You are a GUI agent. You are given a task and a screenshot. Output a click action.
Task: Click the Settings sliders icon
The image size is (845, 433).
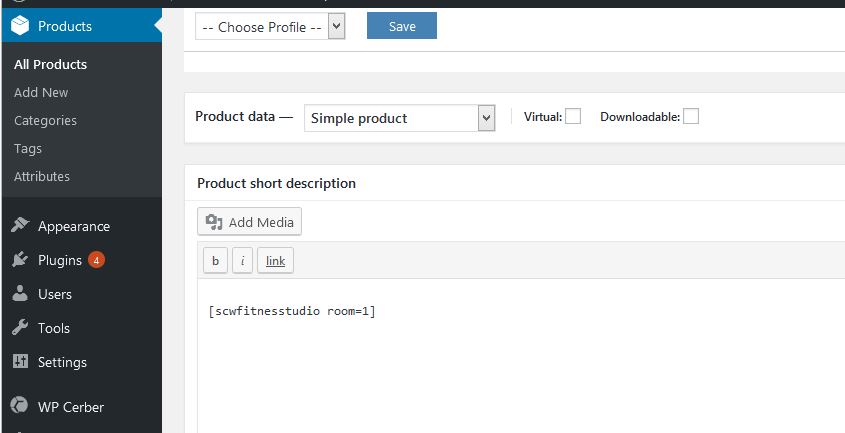tap(20, 362)
